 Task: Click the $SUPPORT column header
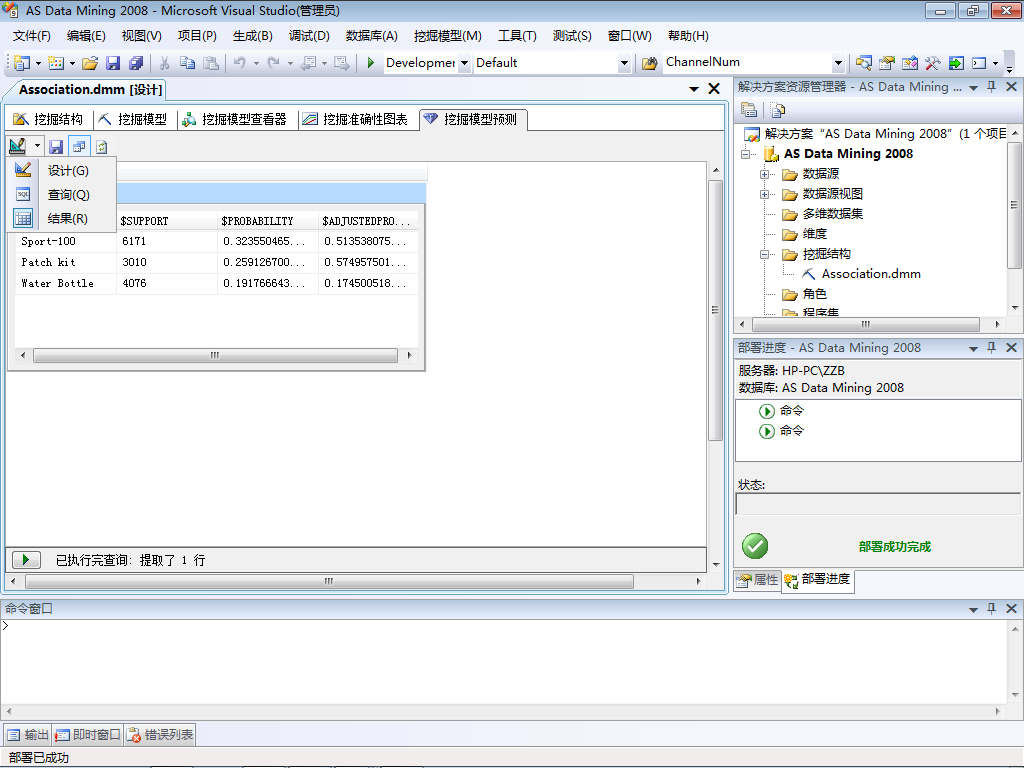(167, 221)
